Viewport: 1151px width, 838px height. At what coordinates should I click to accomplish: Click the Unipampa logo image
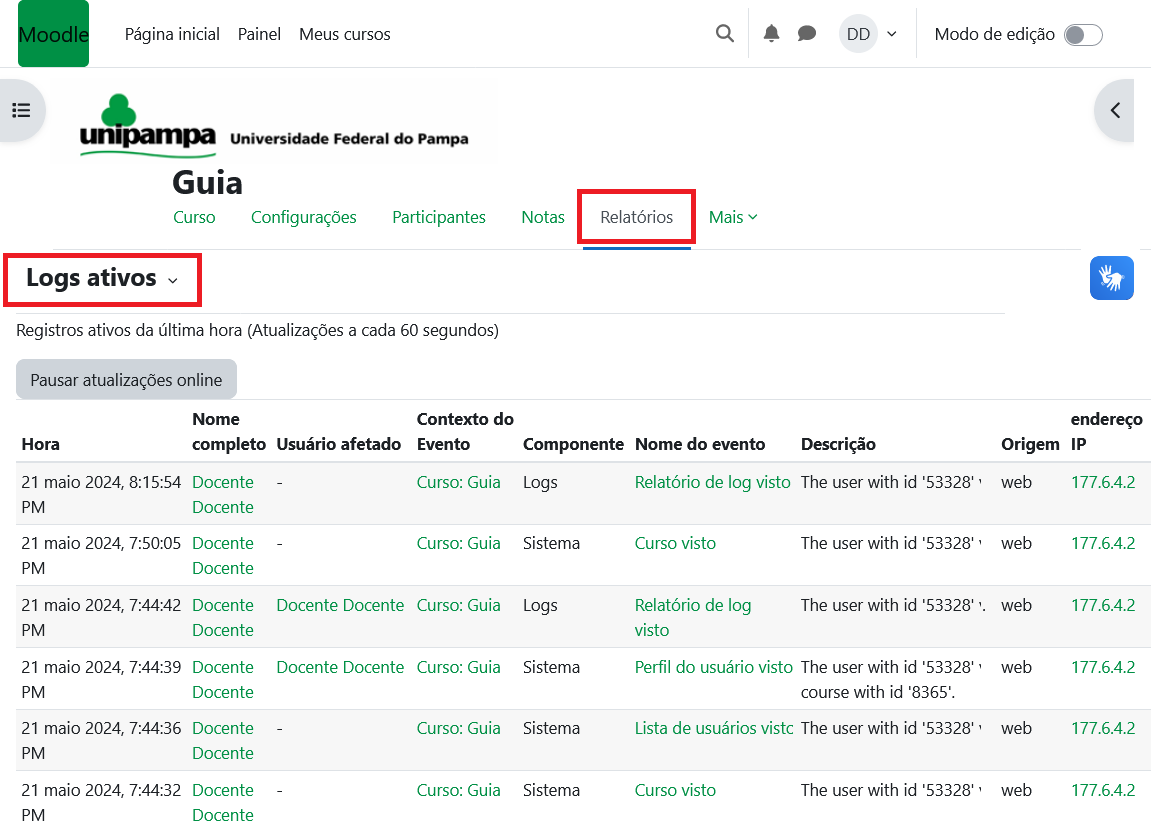tap(274, 125)
